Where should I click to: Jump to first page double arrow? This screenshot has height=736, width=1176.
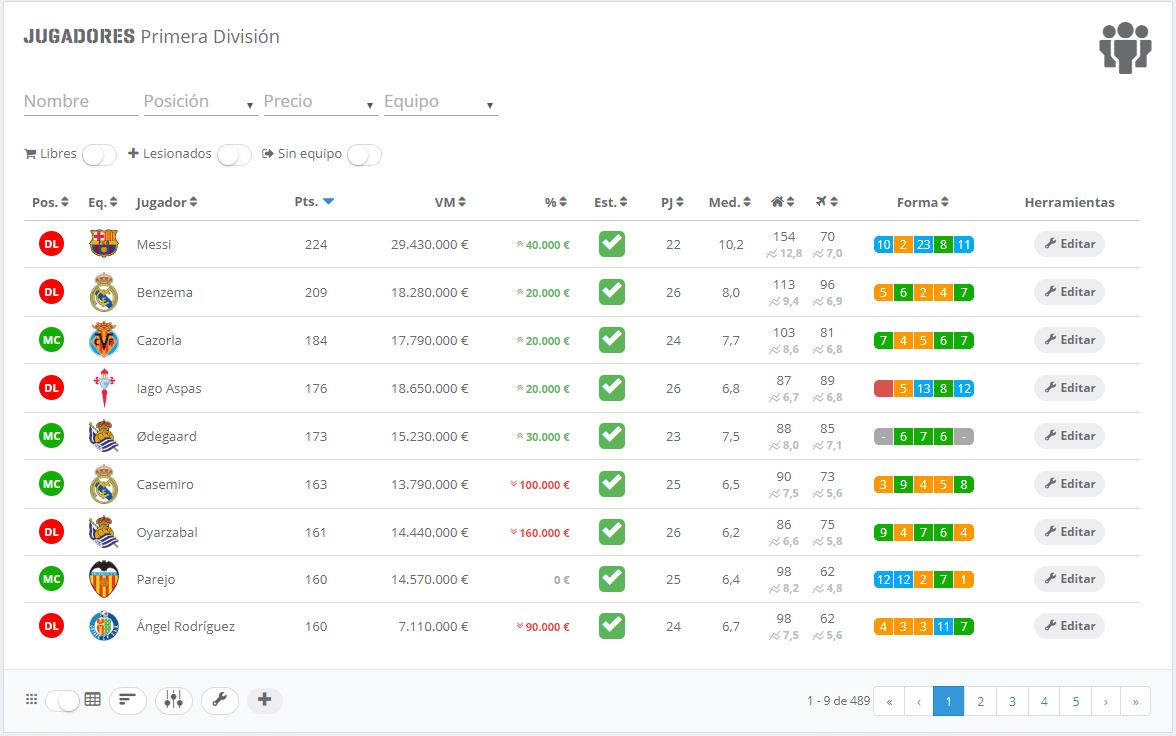pos(890,701)
